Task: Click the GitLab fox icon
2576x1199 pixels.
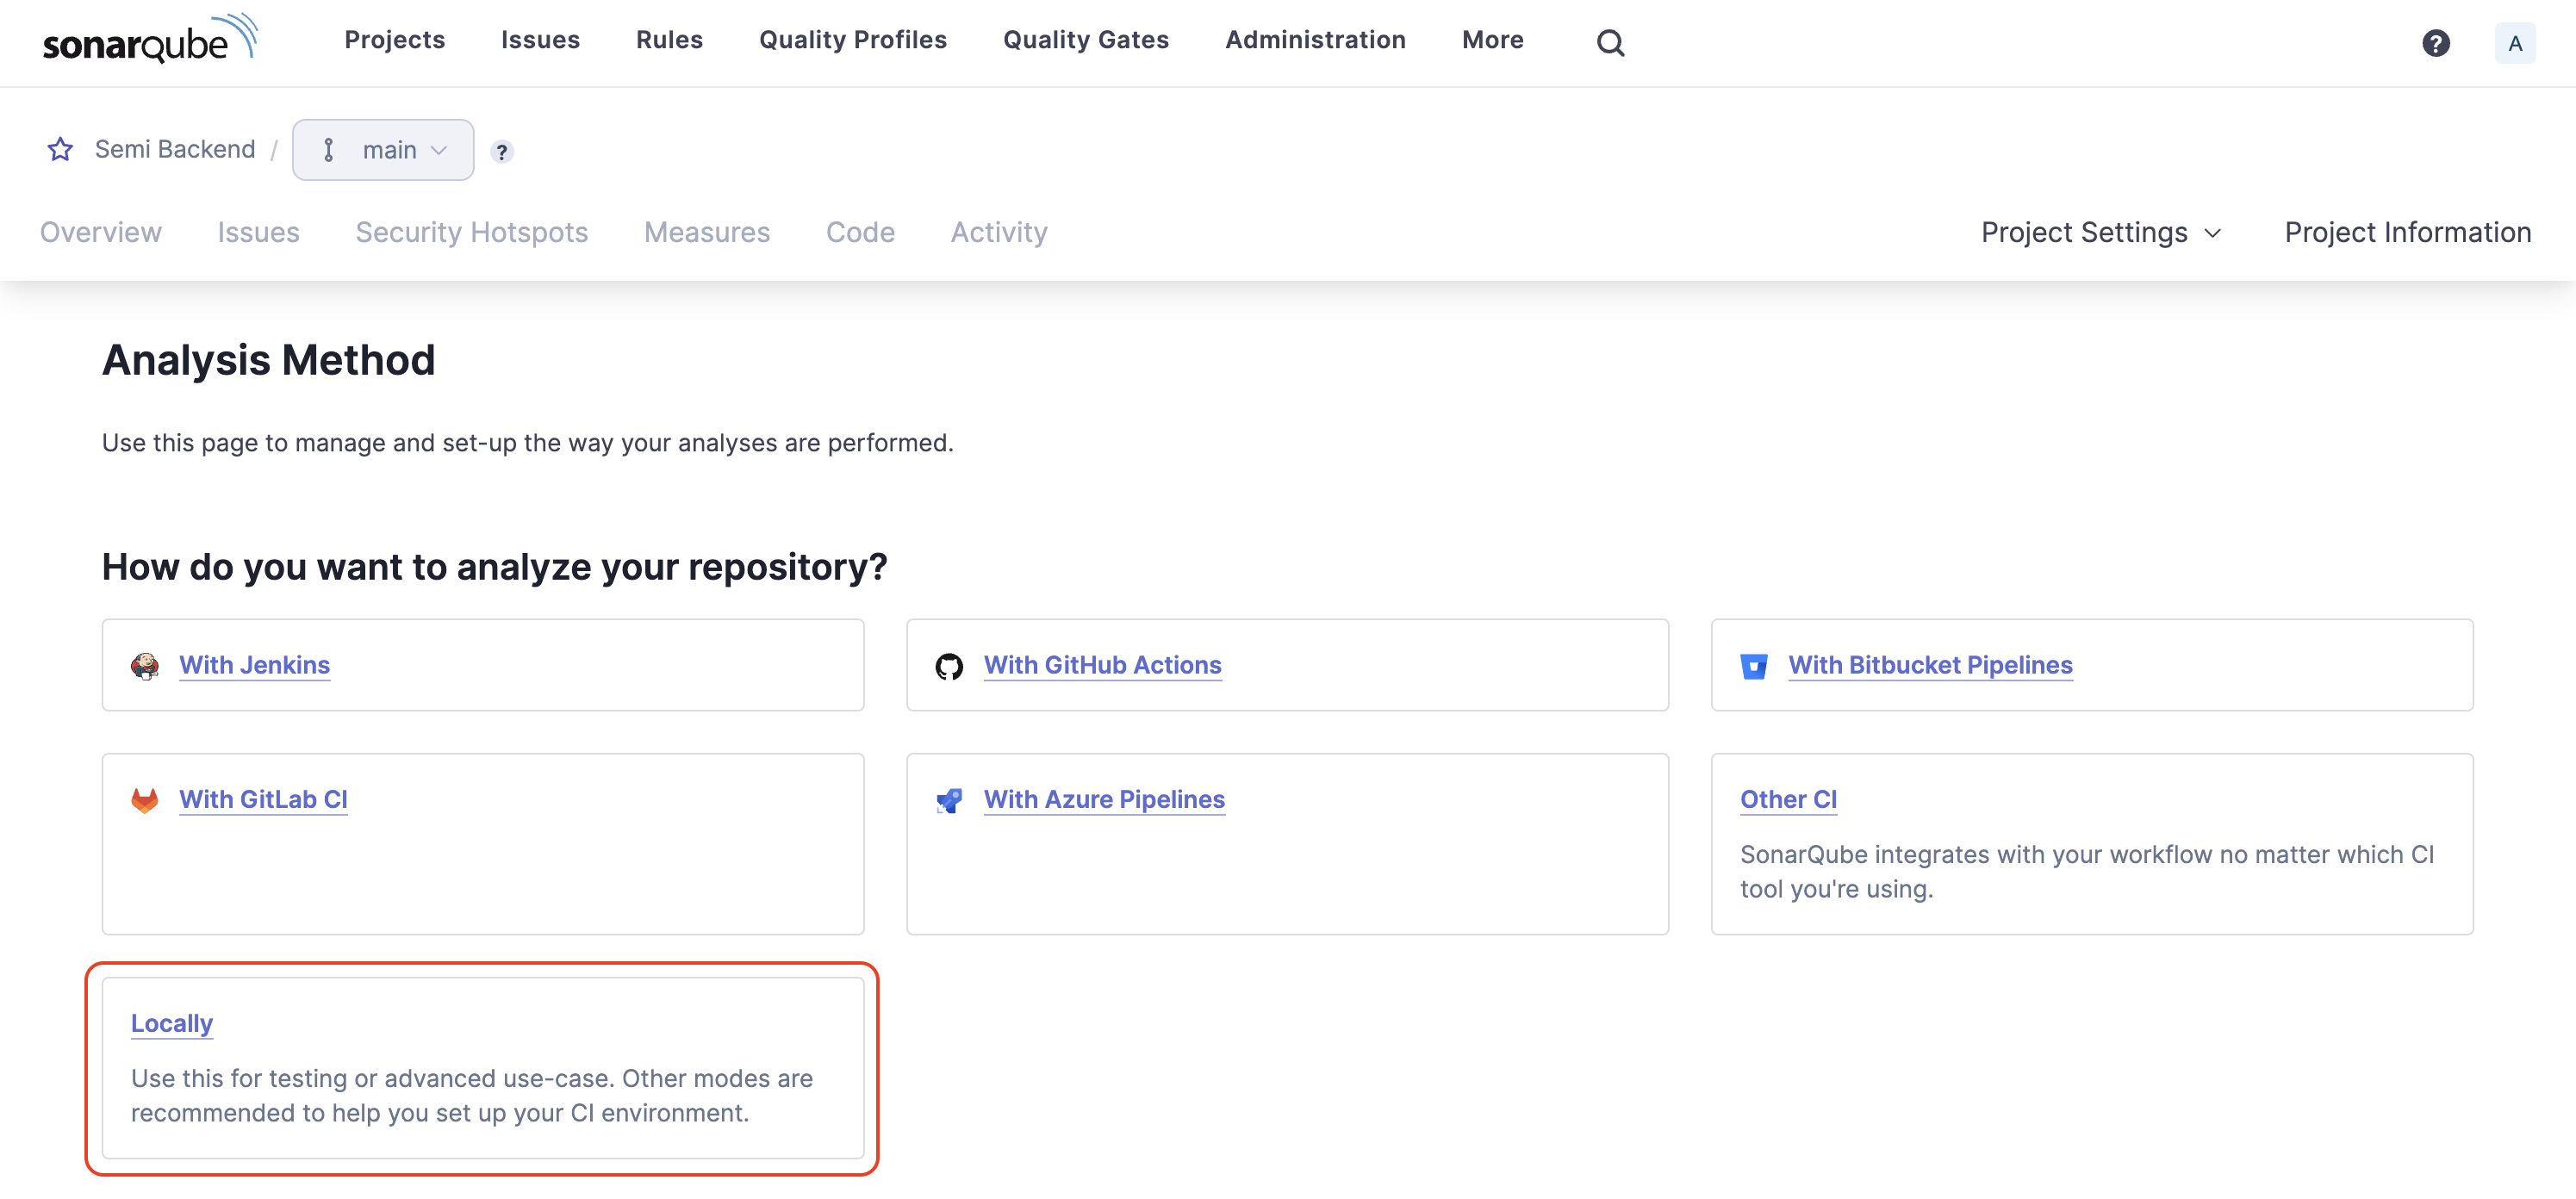Action: click(145, 800)
